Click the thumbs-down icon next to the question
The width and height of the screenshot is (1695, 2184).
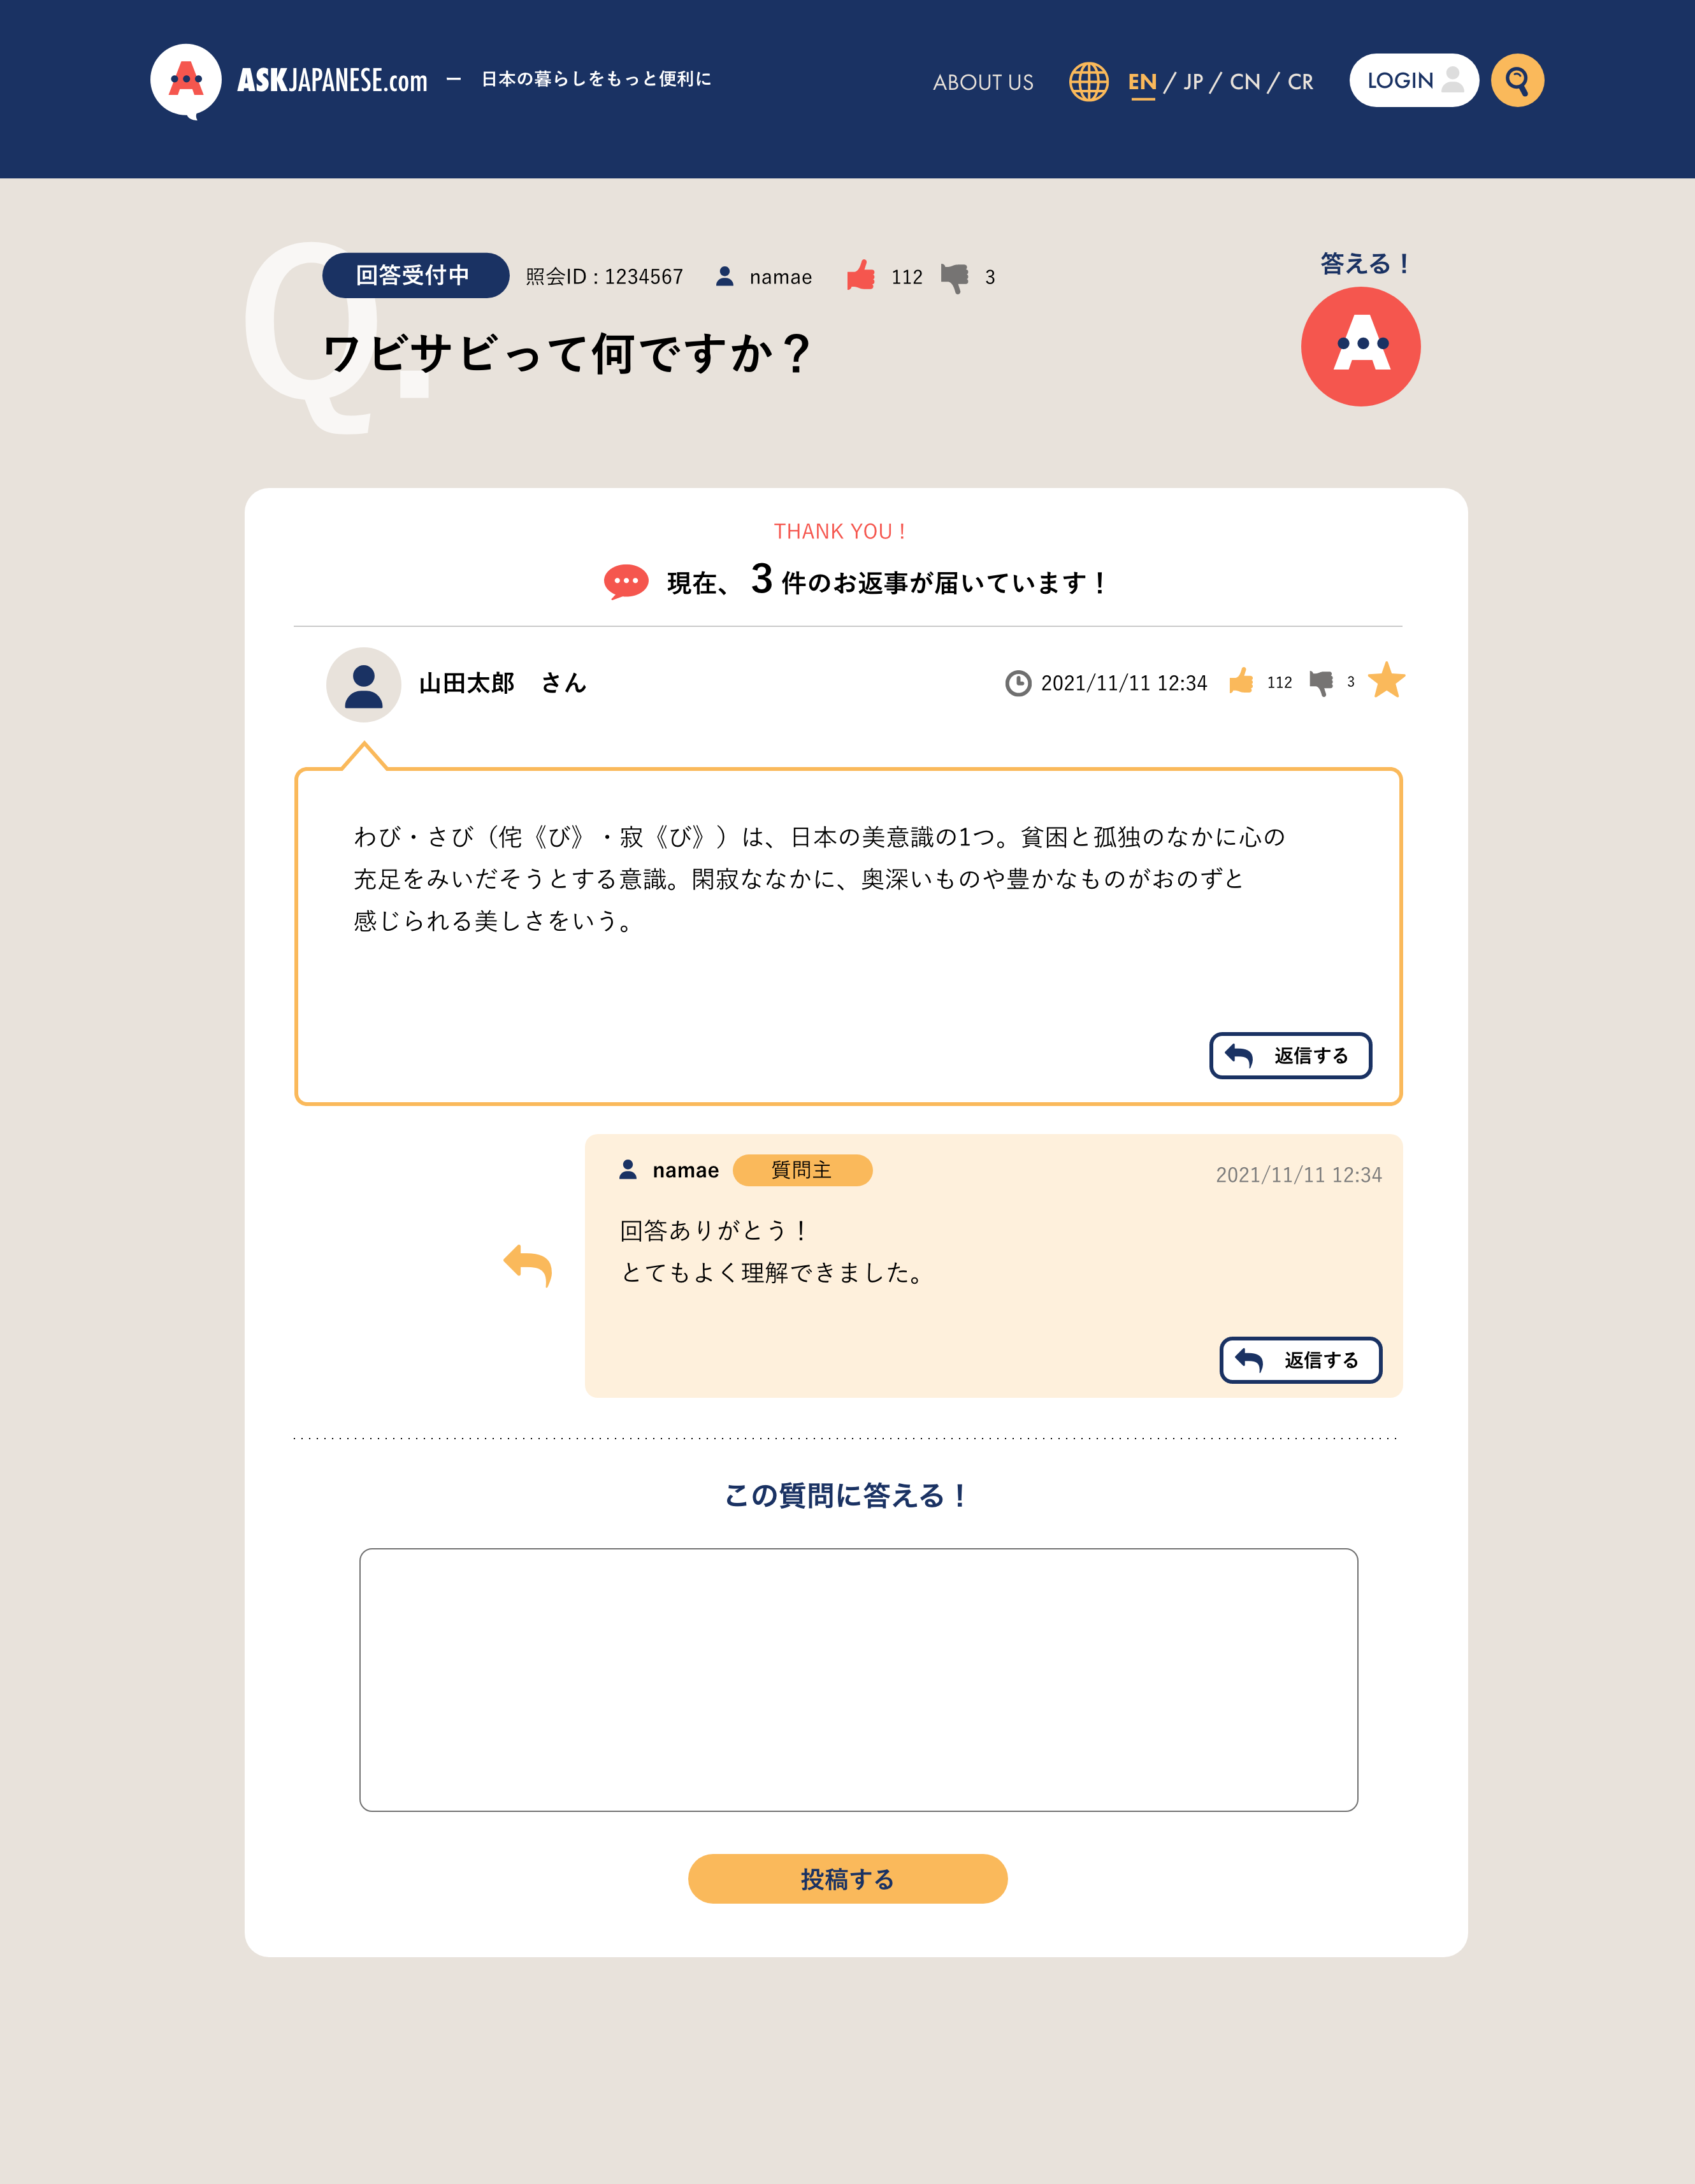click(x=956, y=279)
